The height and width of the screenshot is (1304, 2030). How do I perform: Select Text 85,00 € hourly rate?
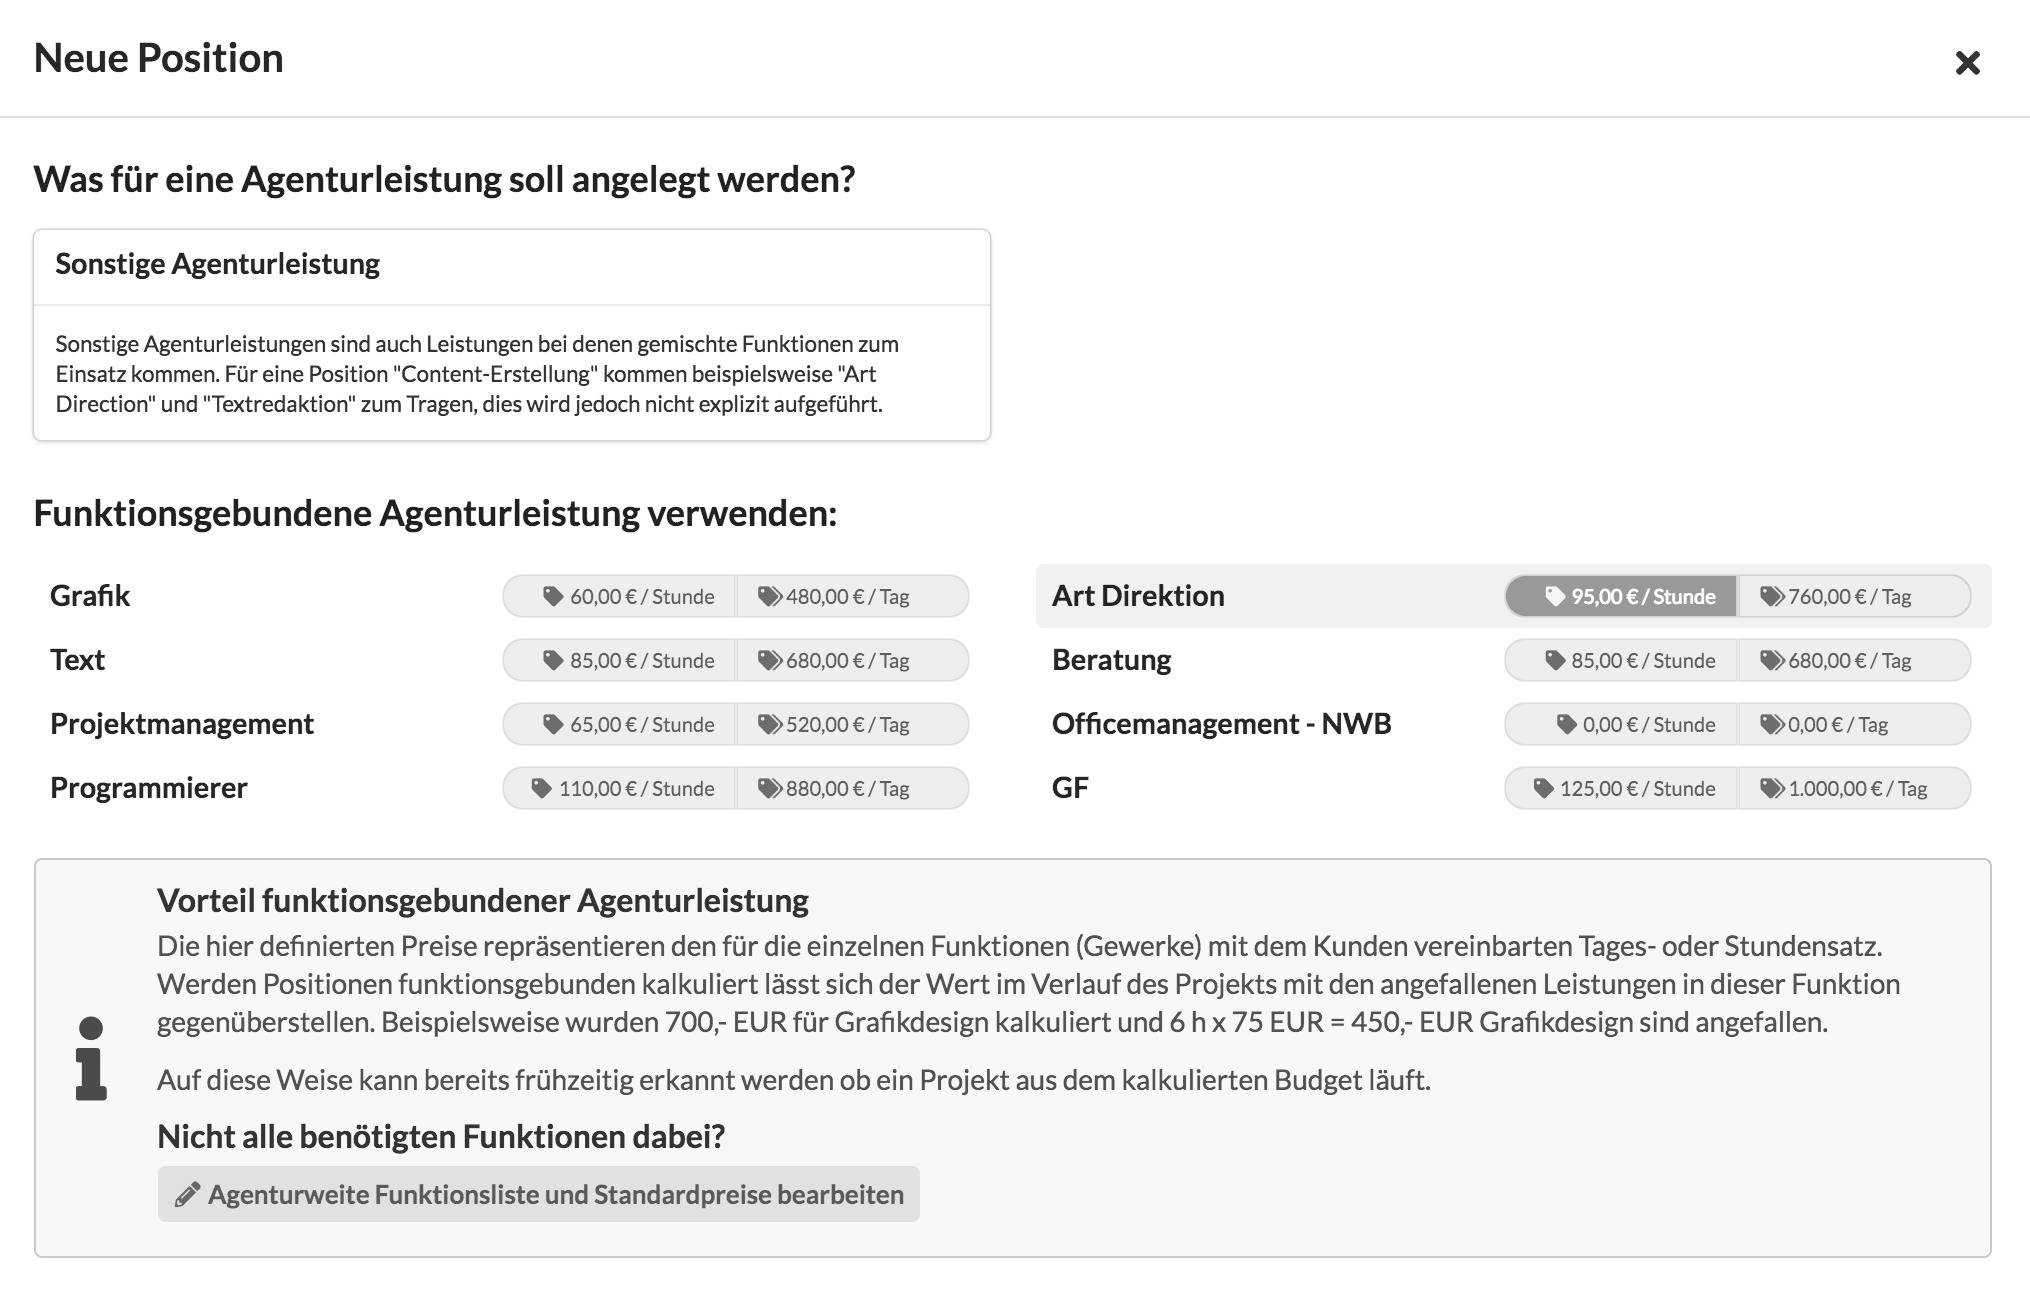[x=620, y=660]
